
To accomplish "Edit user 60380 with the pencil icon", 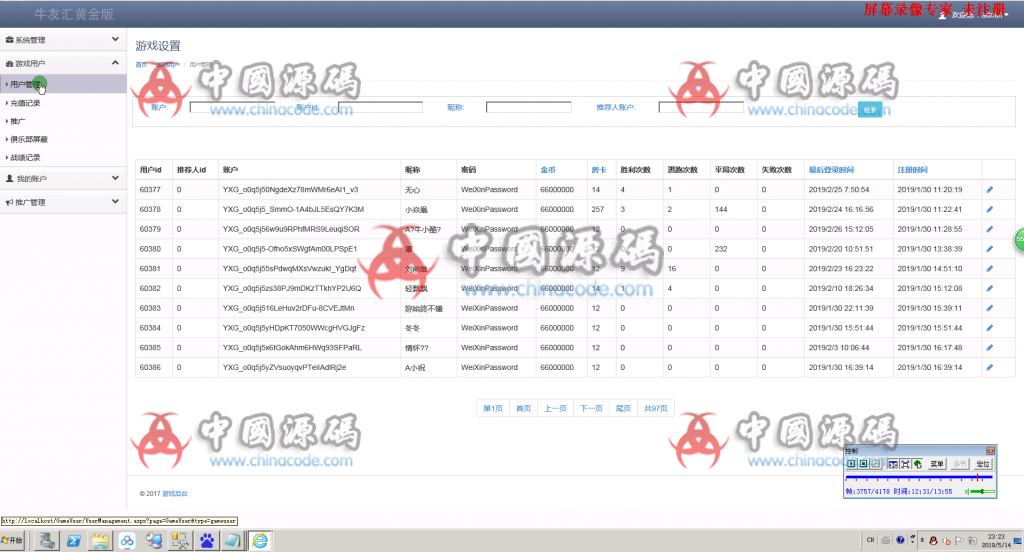I will [x=989, y=249].
